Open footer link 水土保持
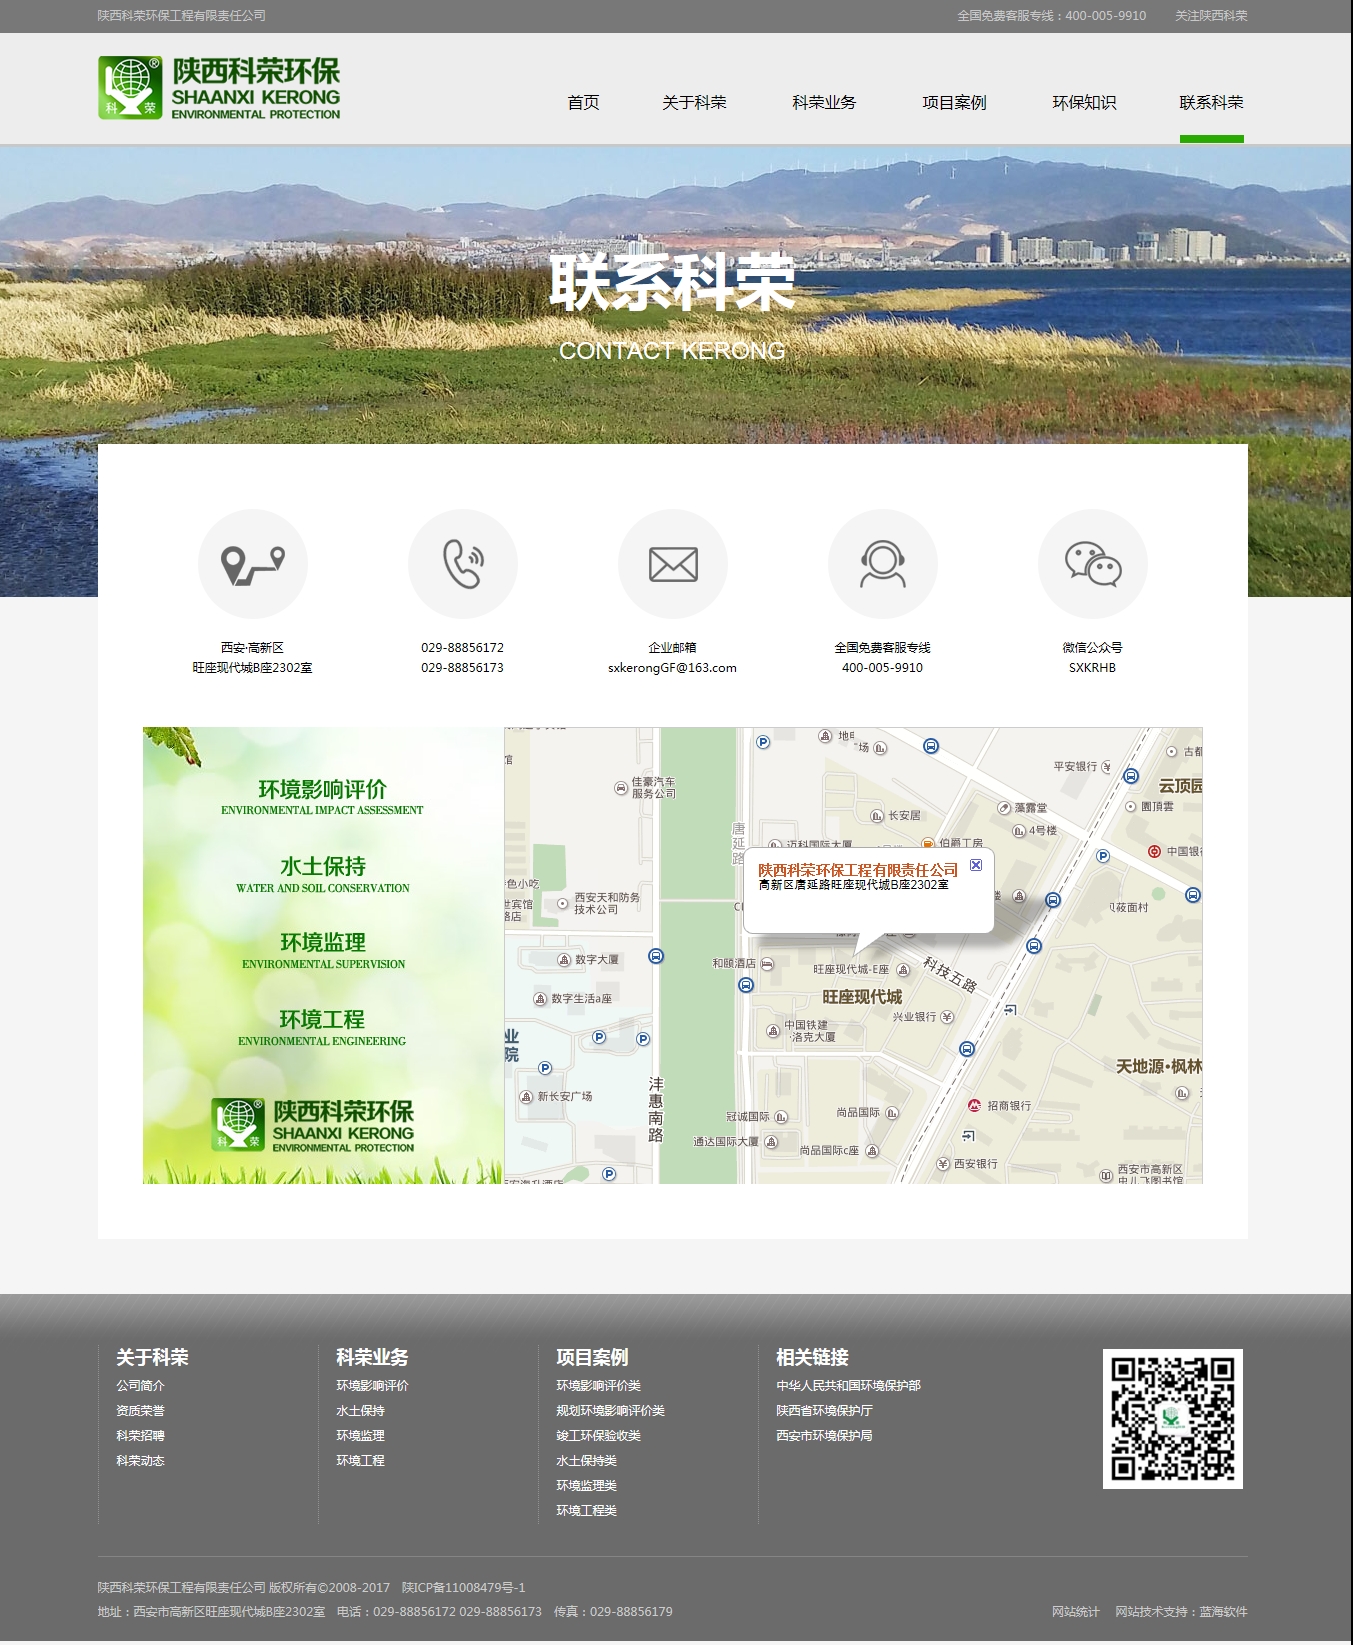 tap(360, 1411)
